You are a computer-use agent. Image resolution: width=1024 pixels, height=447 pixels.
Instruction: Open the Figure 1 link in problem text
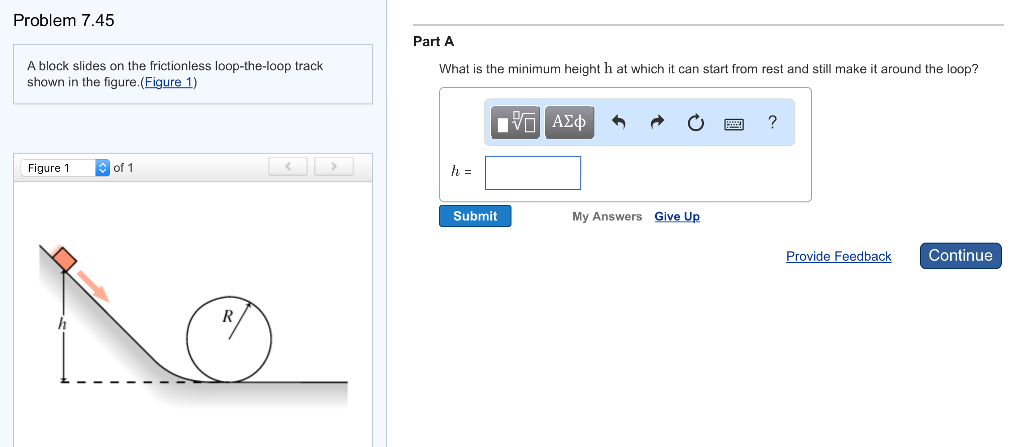click(x=169, y=82)
